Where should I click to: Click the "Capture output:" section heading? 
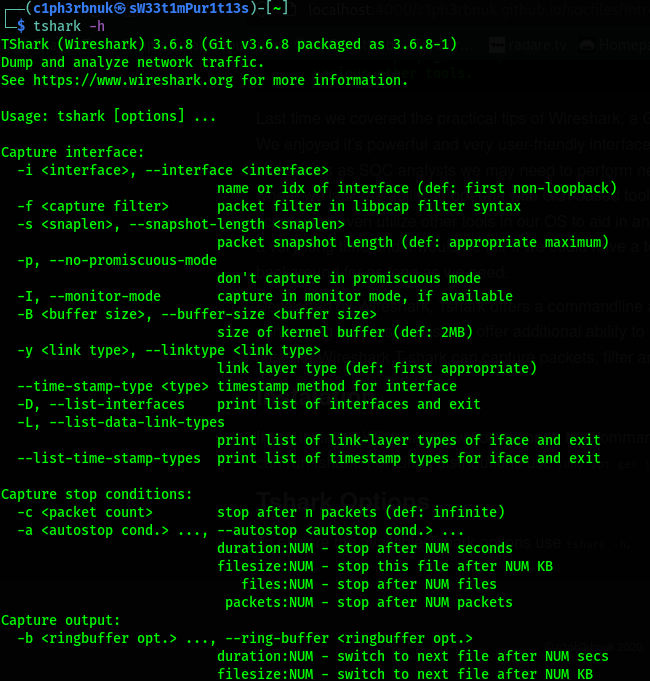coord(61,620)
